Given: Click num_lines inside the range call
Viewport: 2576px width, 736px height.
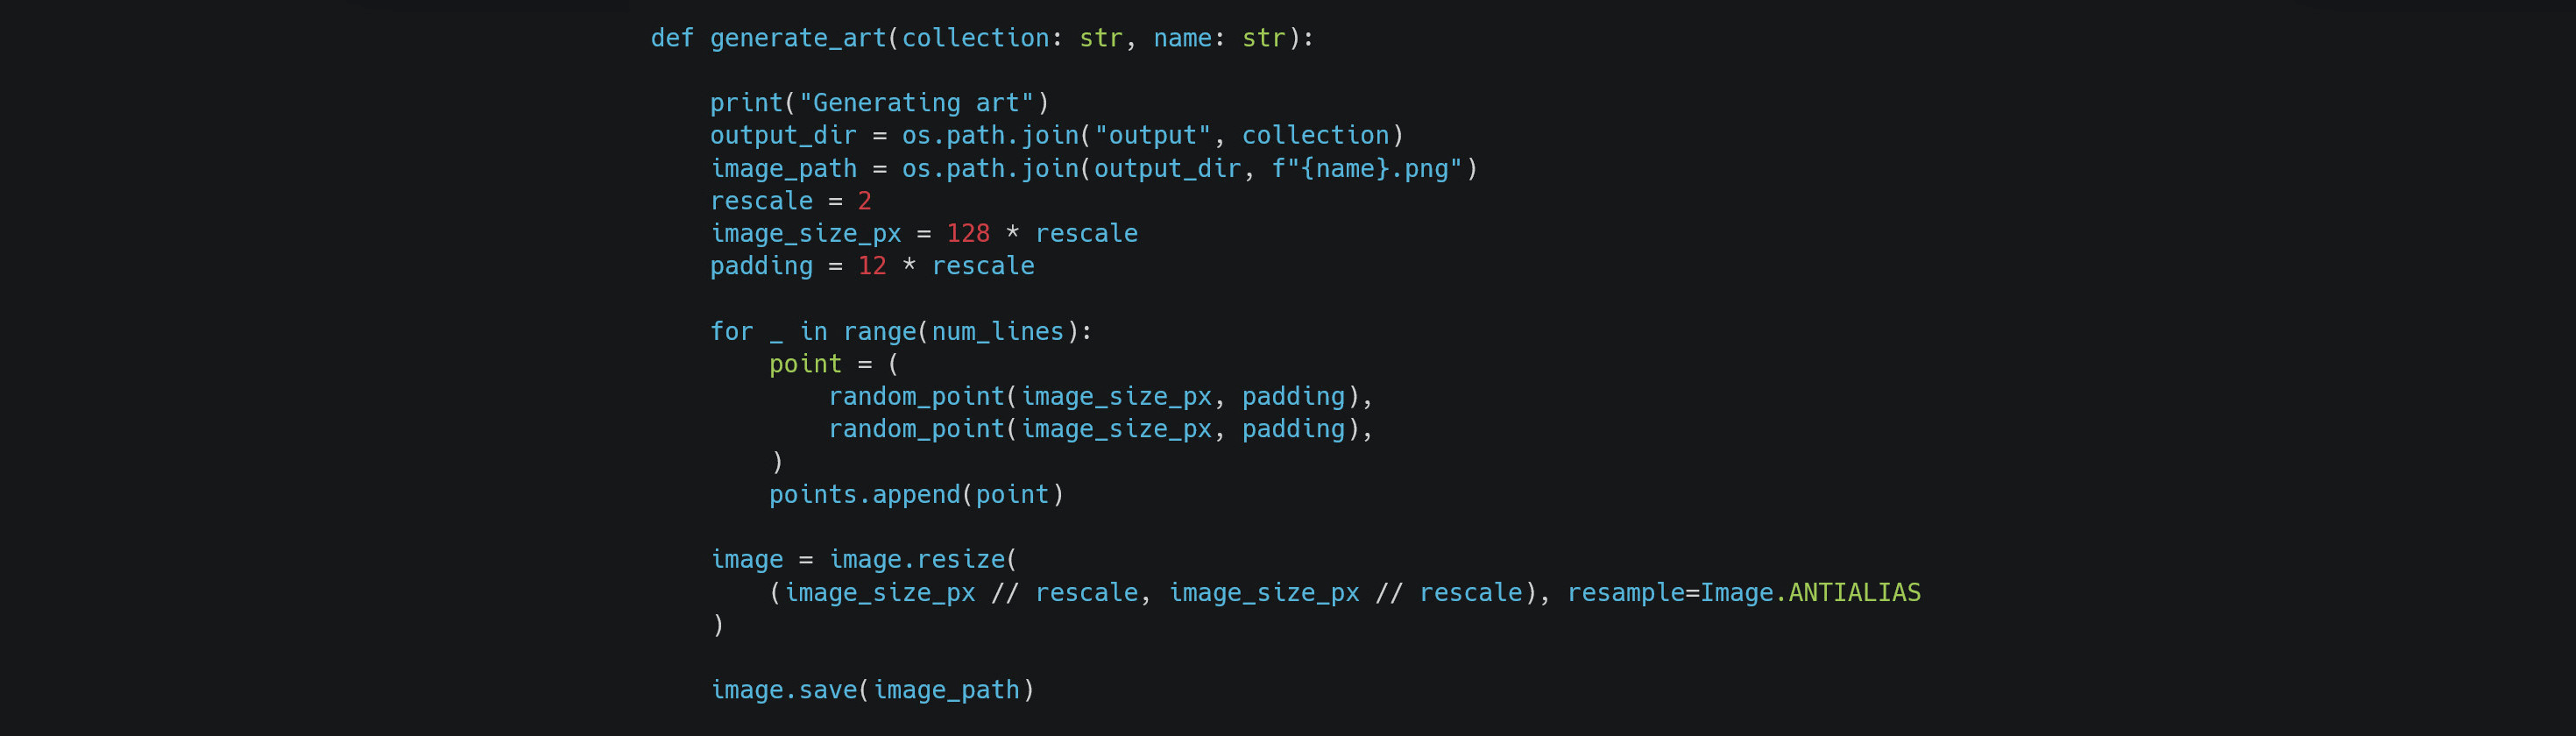Looking at the screenshot, I should (997, 332).
